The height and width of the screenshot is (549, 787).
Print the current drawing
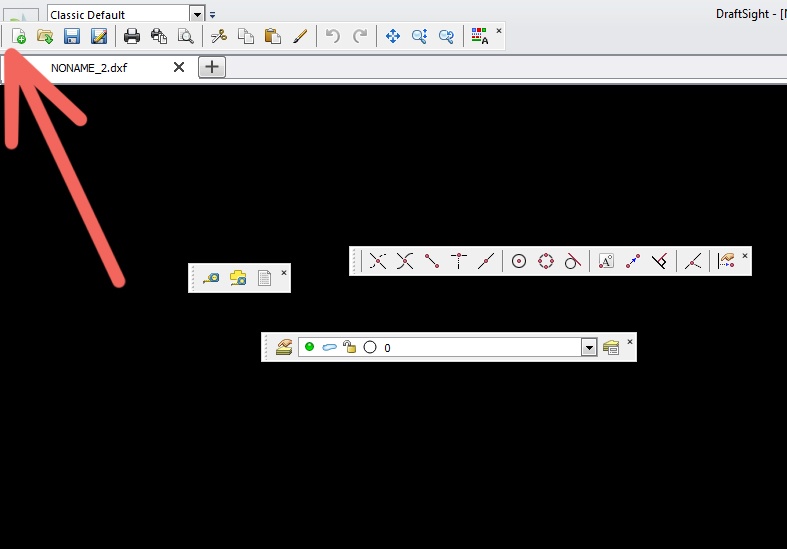point(132,36)
